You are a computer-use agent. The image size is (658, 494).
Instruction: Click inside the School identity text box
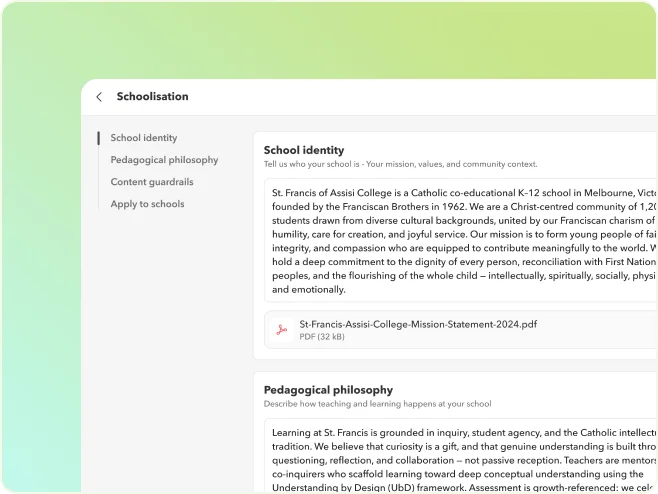coord(460,240)
